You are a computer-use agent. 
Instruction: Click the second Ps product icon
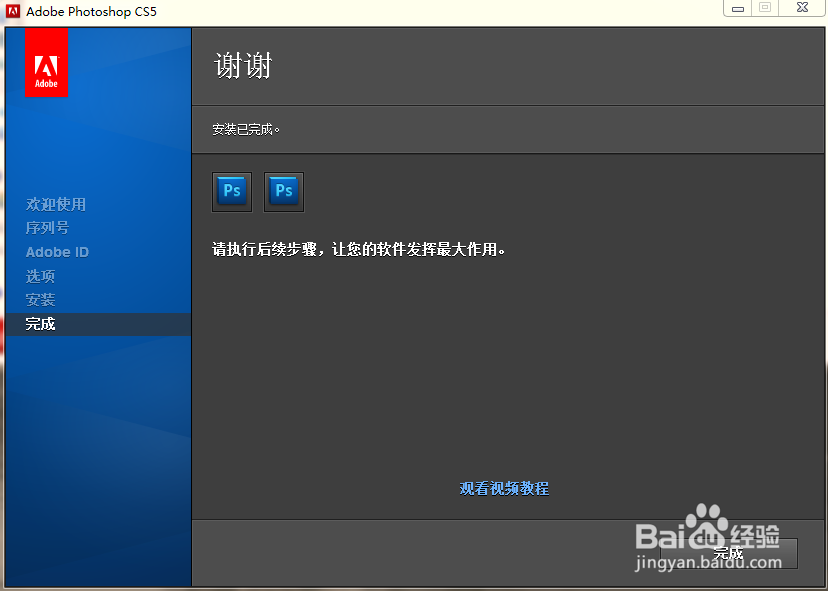[x=284, y=192]
